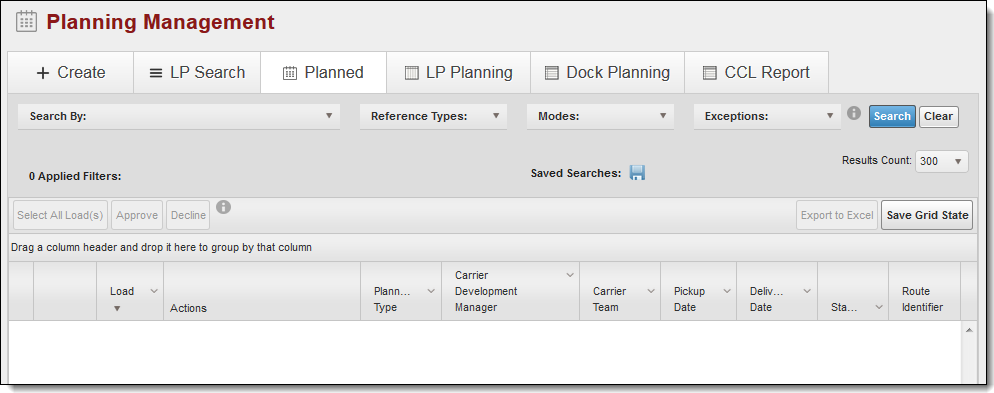This screenshot has width=994, height=393.
Task: Open the Dock Planning tab
Action: [607, 73]
